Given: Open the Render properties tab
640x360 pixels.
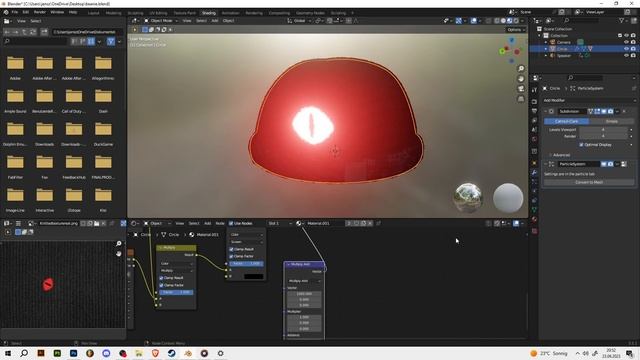Looking at the screenshot, I should coord(534,102).
